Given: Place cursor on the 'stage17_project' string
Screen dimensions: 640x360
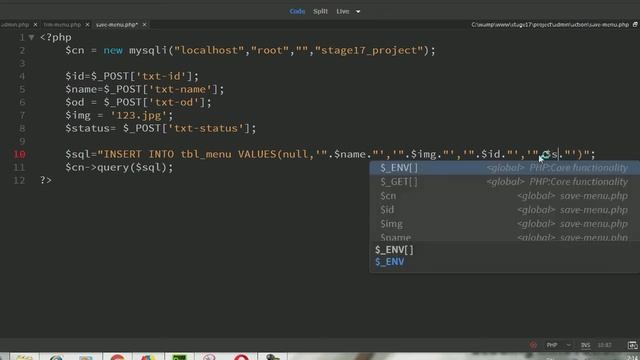Looking at the screenshot, I should coord(369,51).
